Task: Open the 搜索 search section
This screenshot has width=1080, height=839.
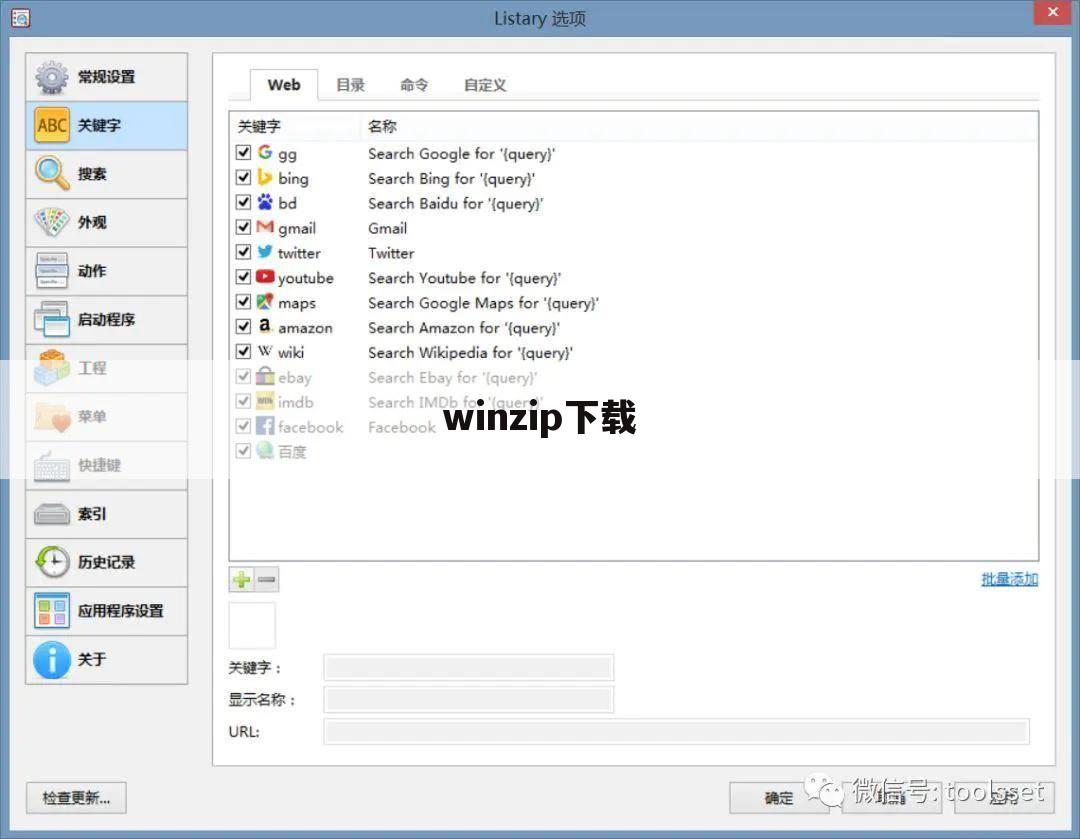Action: 106,174
